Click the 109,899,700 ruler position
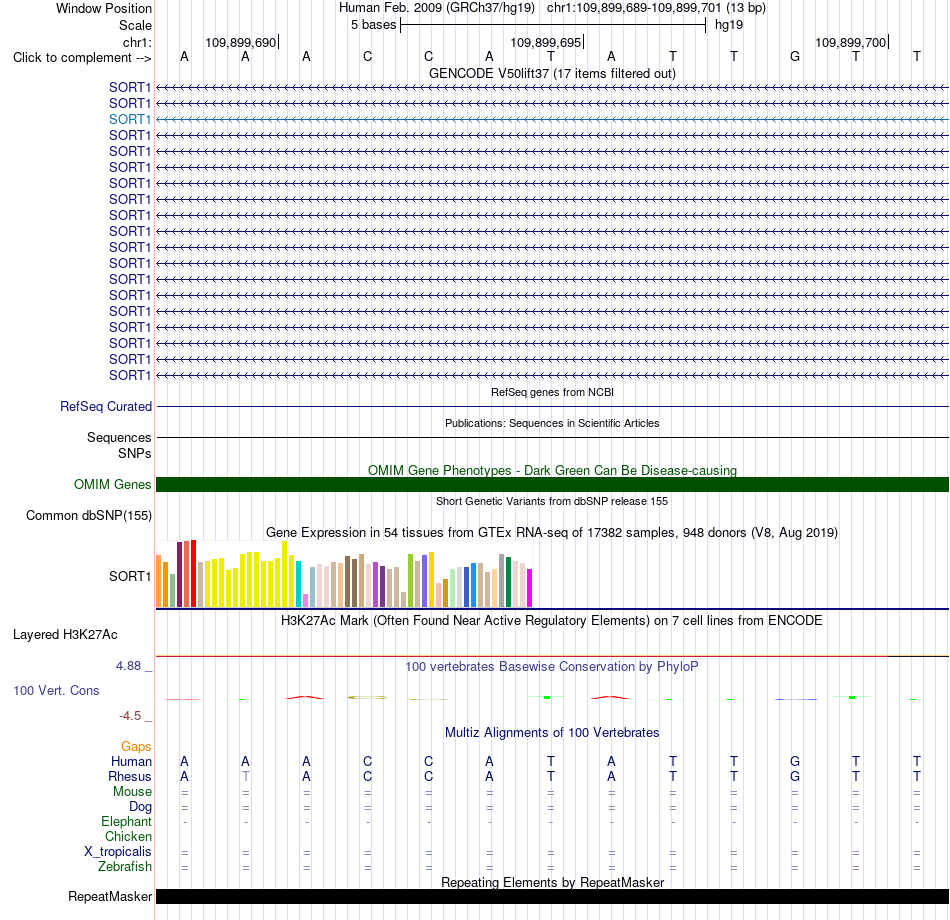 click(851, 42)
